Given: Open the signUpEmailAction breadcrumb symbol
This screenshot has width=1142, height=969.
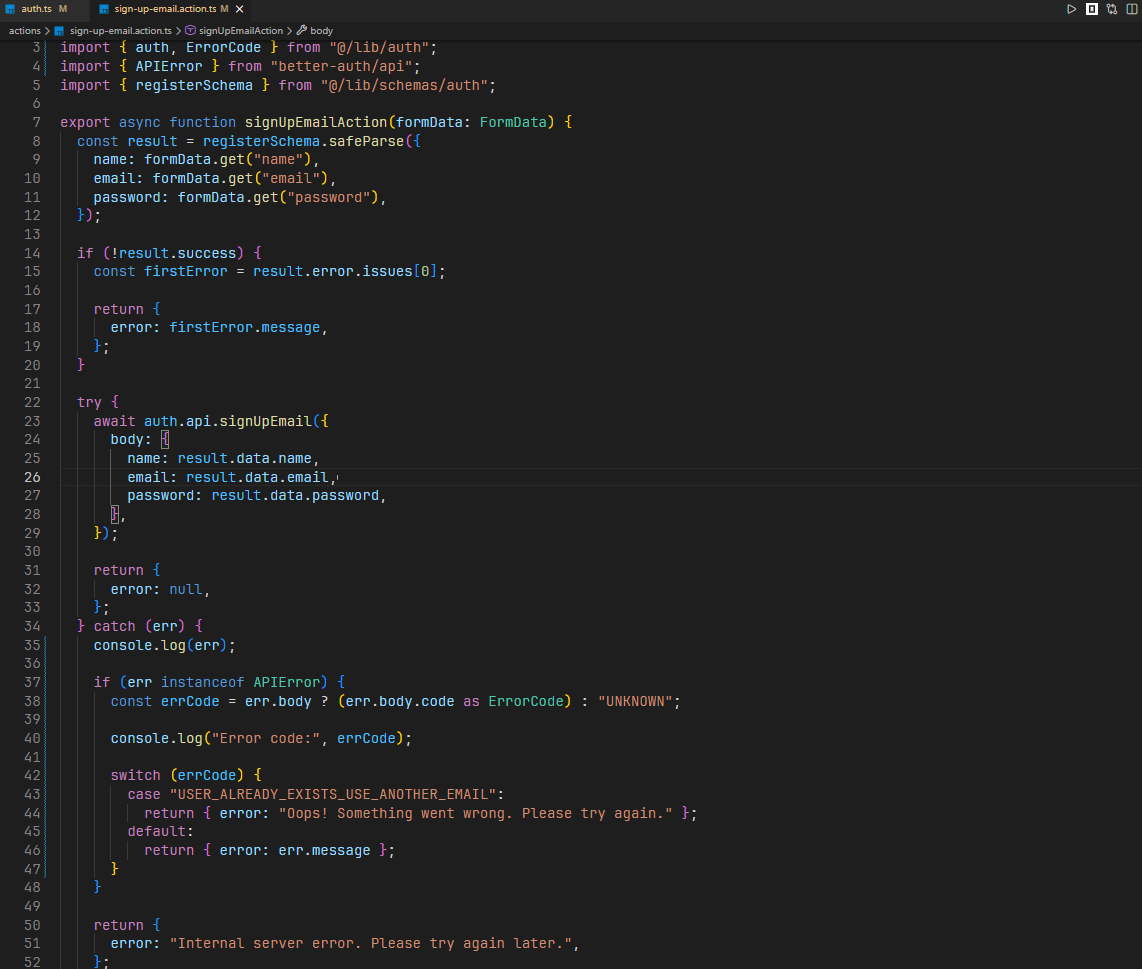Looking at the screenshot, I should point(240,31).
